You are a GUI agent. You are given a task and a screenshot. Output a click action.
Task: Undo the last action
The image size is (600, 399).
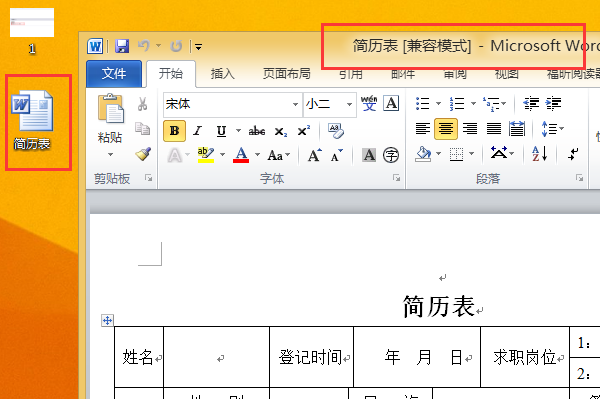coord(144,46)
